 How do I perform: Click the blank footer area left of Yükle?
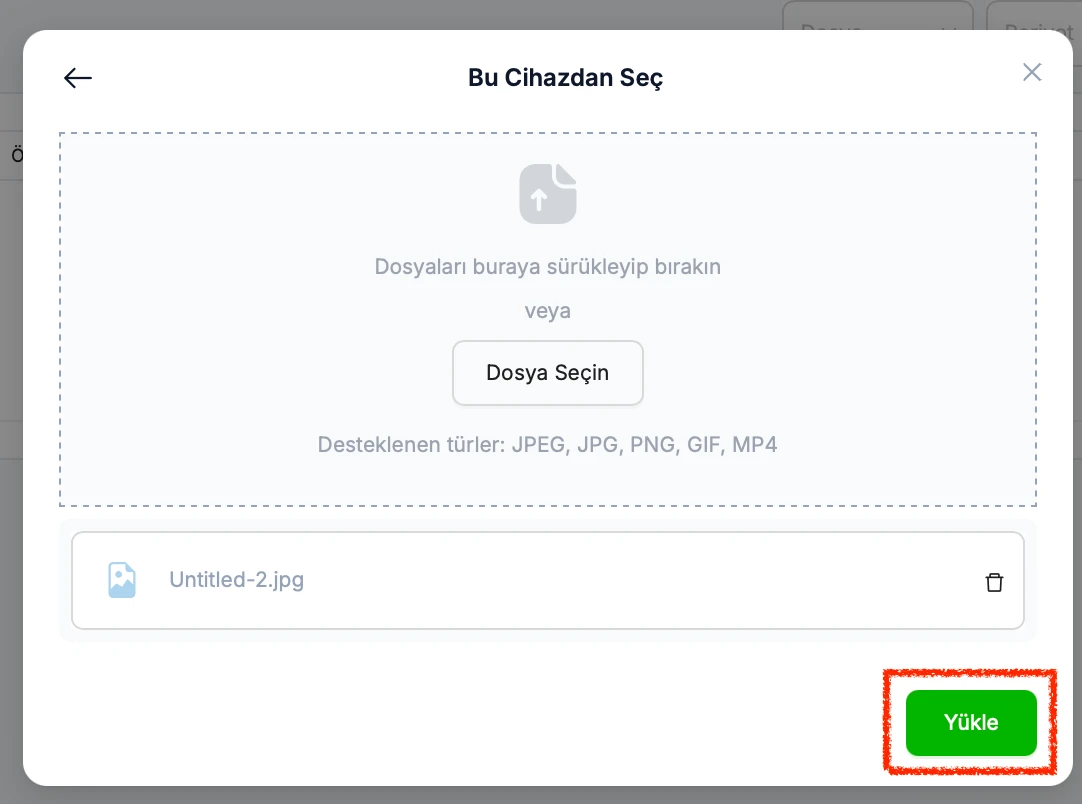click(455, 721)
